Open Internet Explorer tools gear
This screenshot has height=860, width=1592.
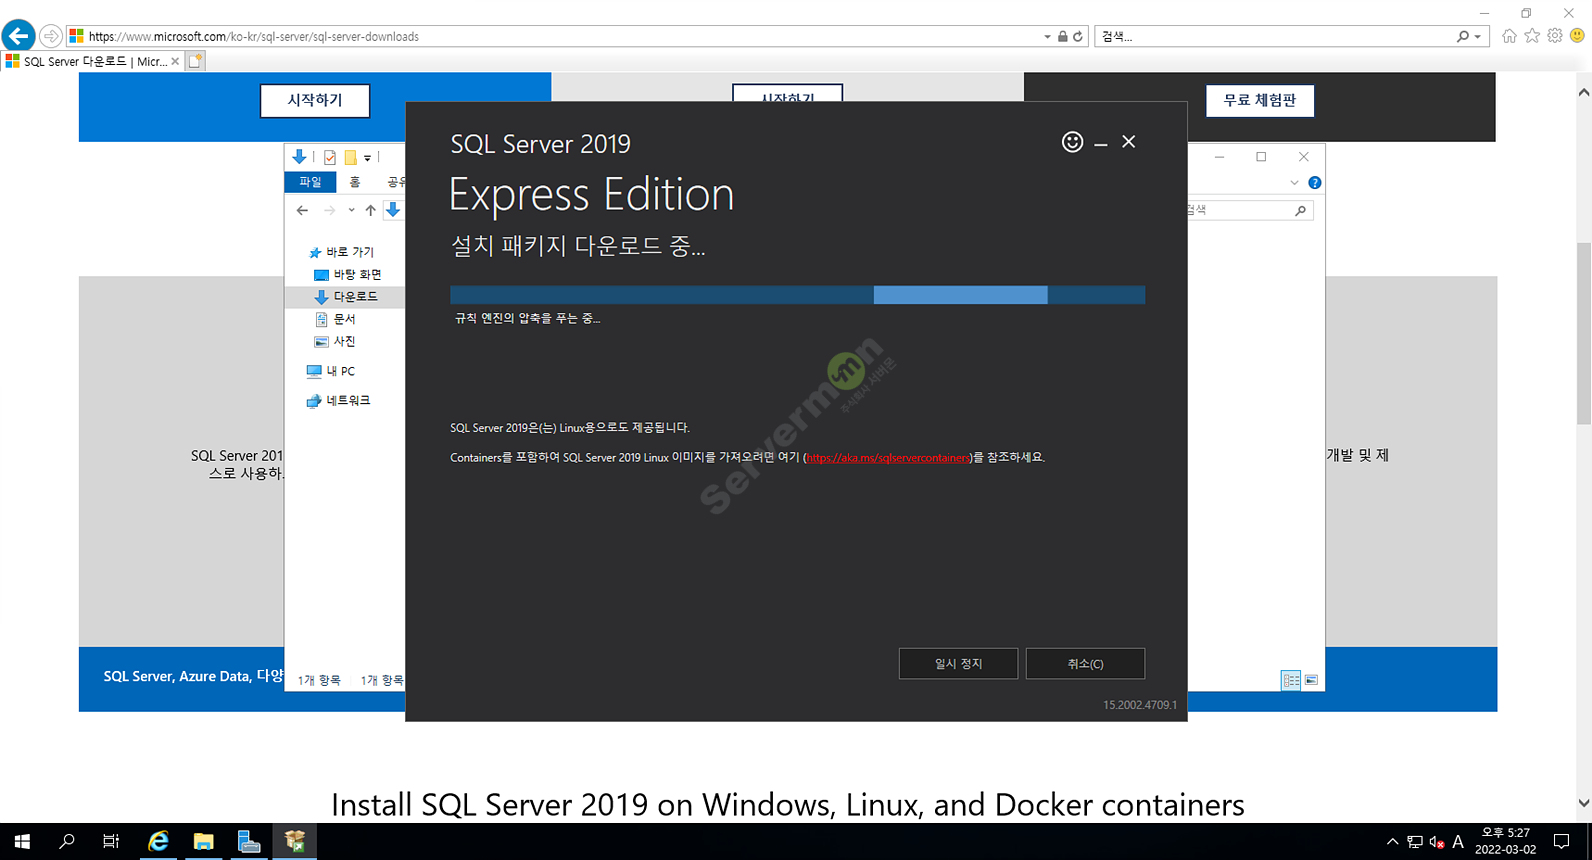[x=1555, y=35]
